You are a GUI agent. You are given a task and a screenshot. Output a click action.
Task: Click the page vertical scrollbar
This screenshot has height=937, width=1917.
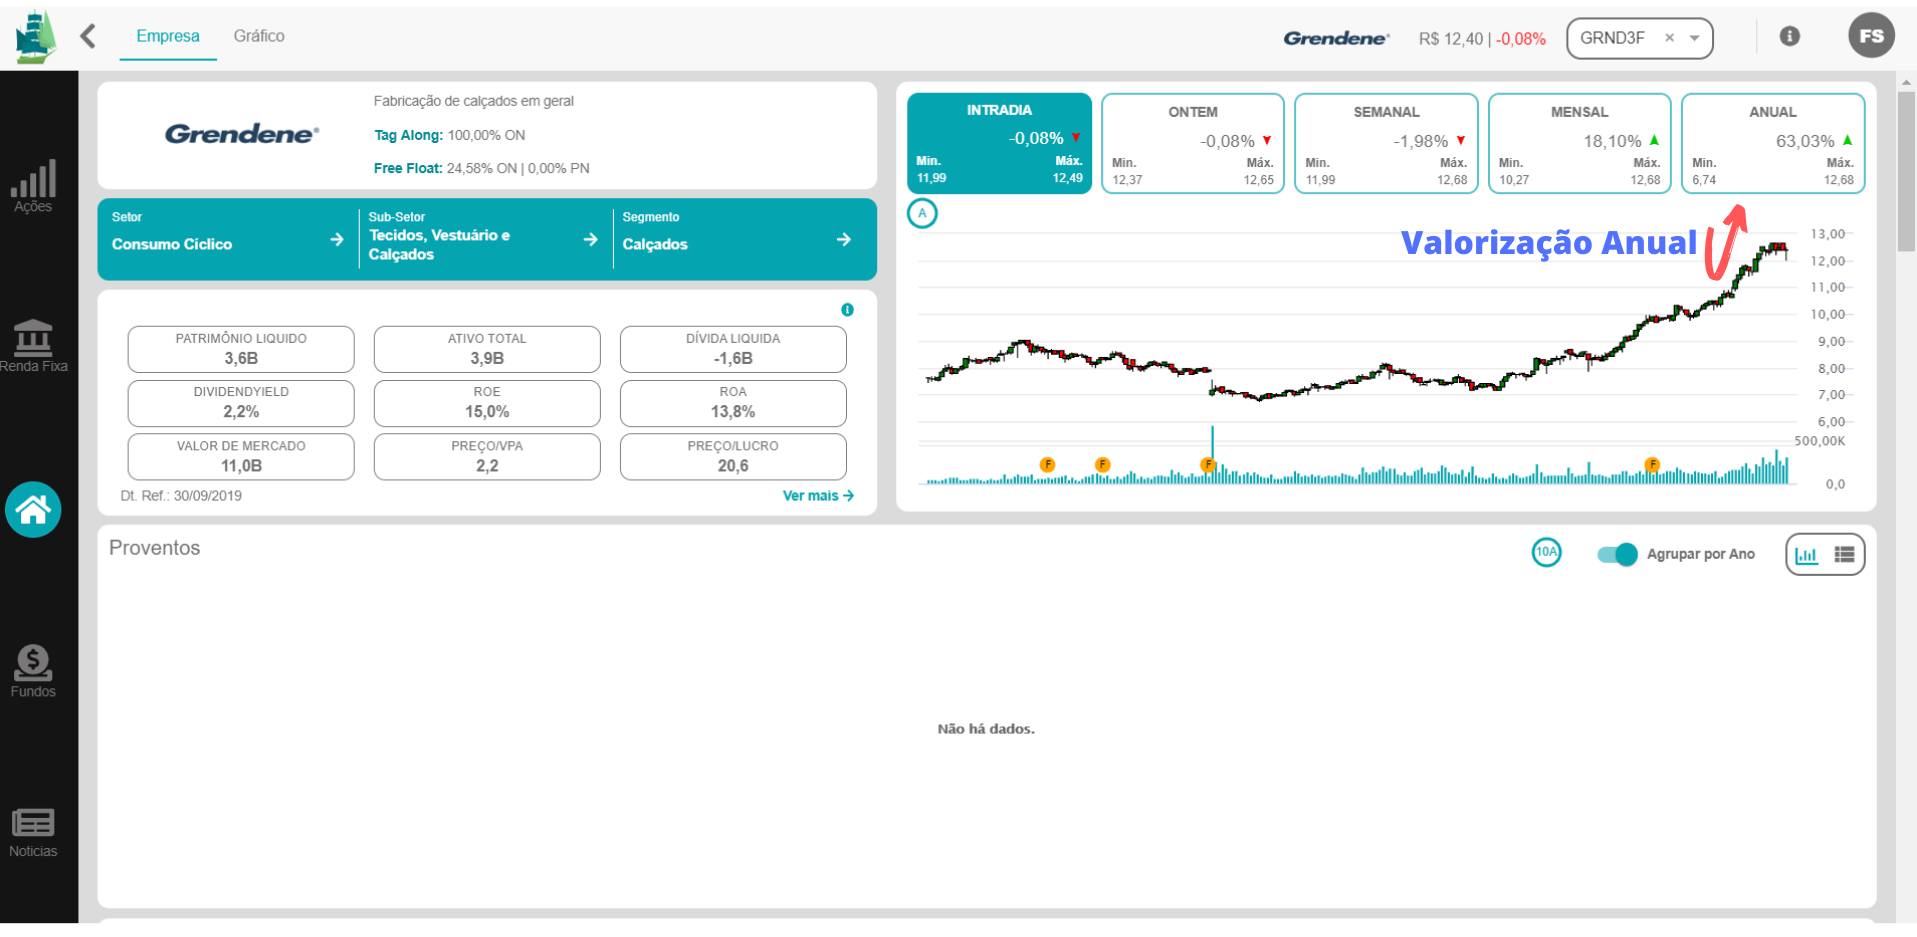[1906, 172]
